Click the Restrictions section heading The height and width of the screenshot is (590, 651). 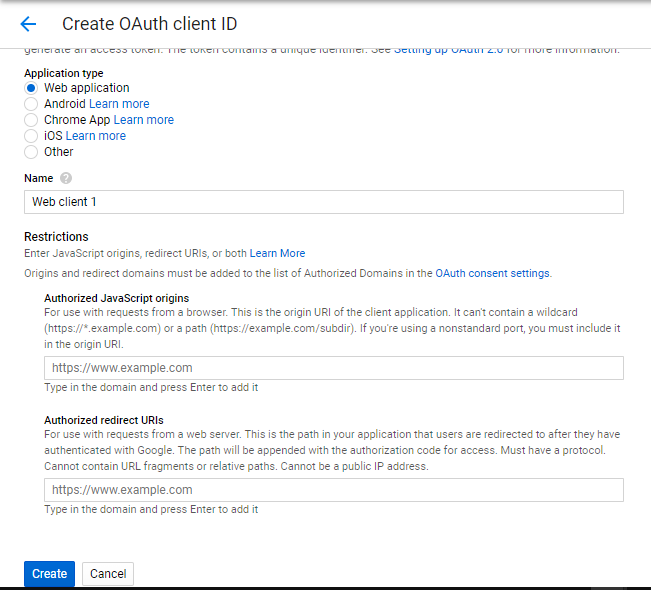(x=56, y=237)
